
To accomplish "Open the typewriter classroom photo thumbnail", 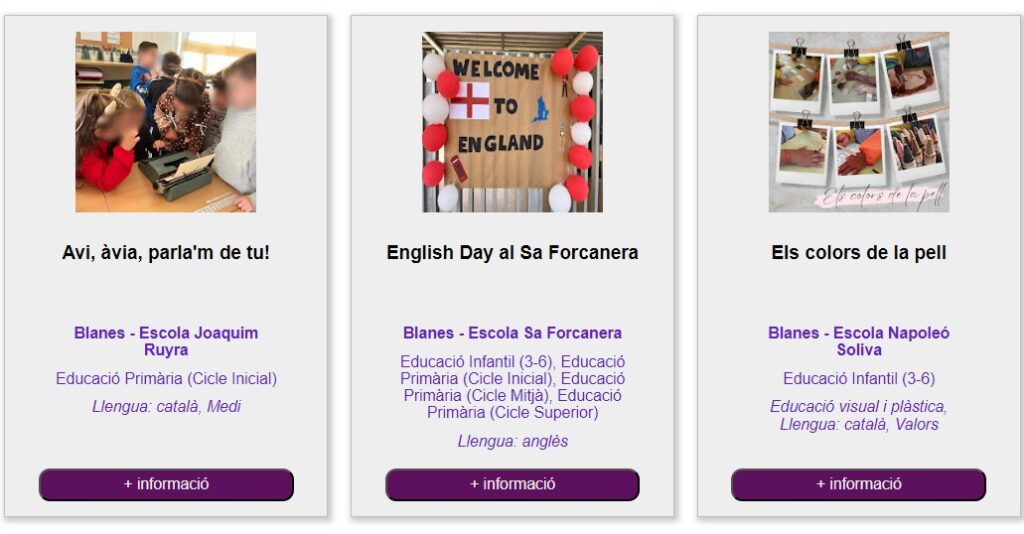I will (x=166, y=121).
